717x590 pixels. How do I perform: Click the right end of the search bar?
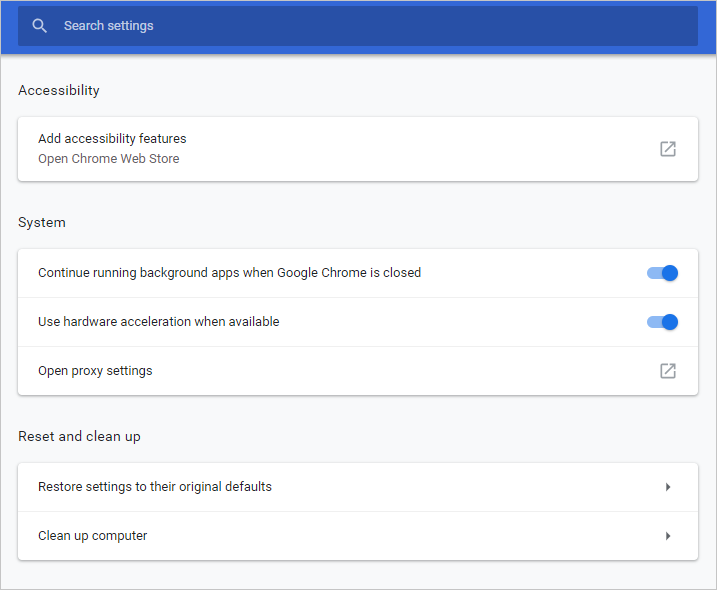click(680, 26)
